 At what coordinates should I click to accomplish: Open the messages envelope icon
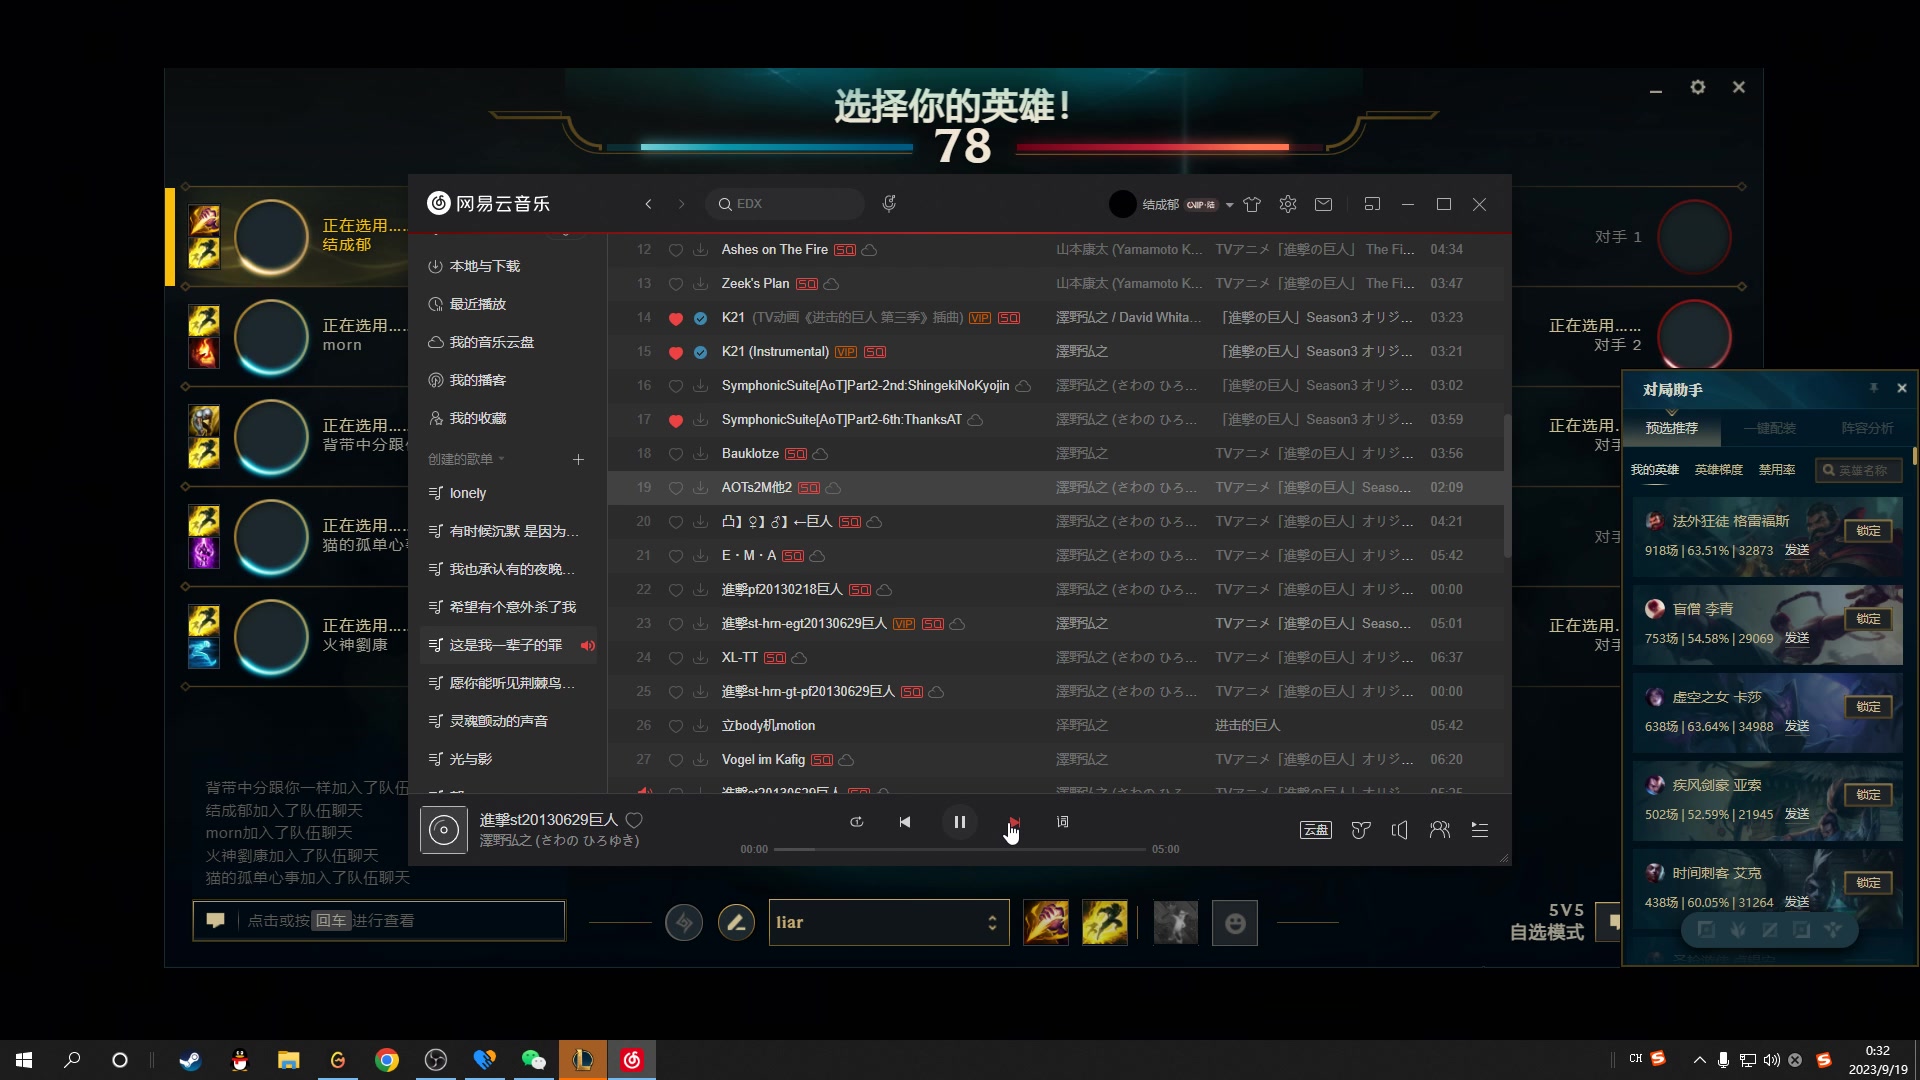tap(1323, 204)
